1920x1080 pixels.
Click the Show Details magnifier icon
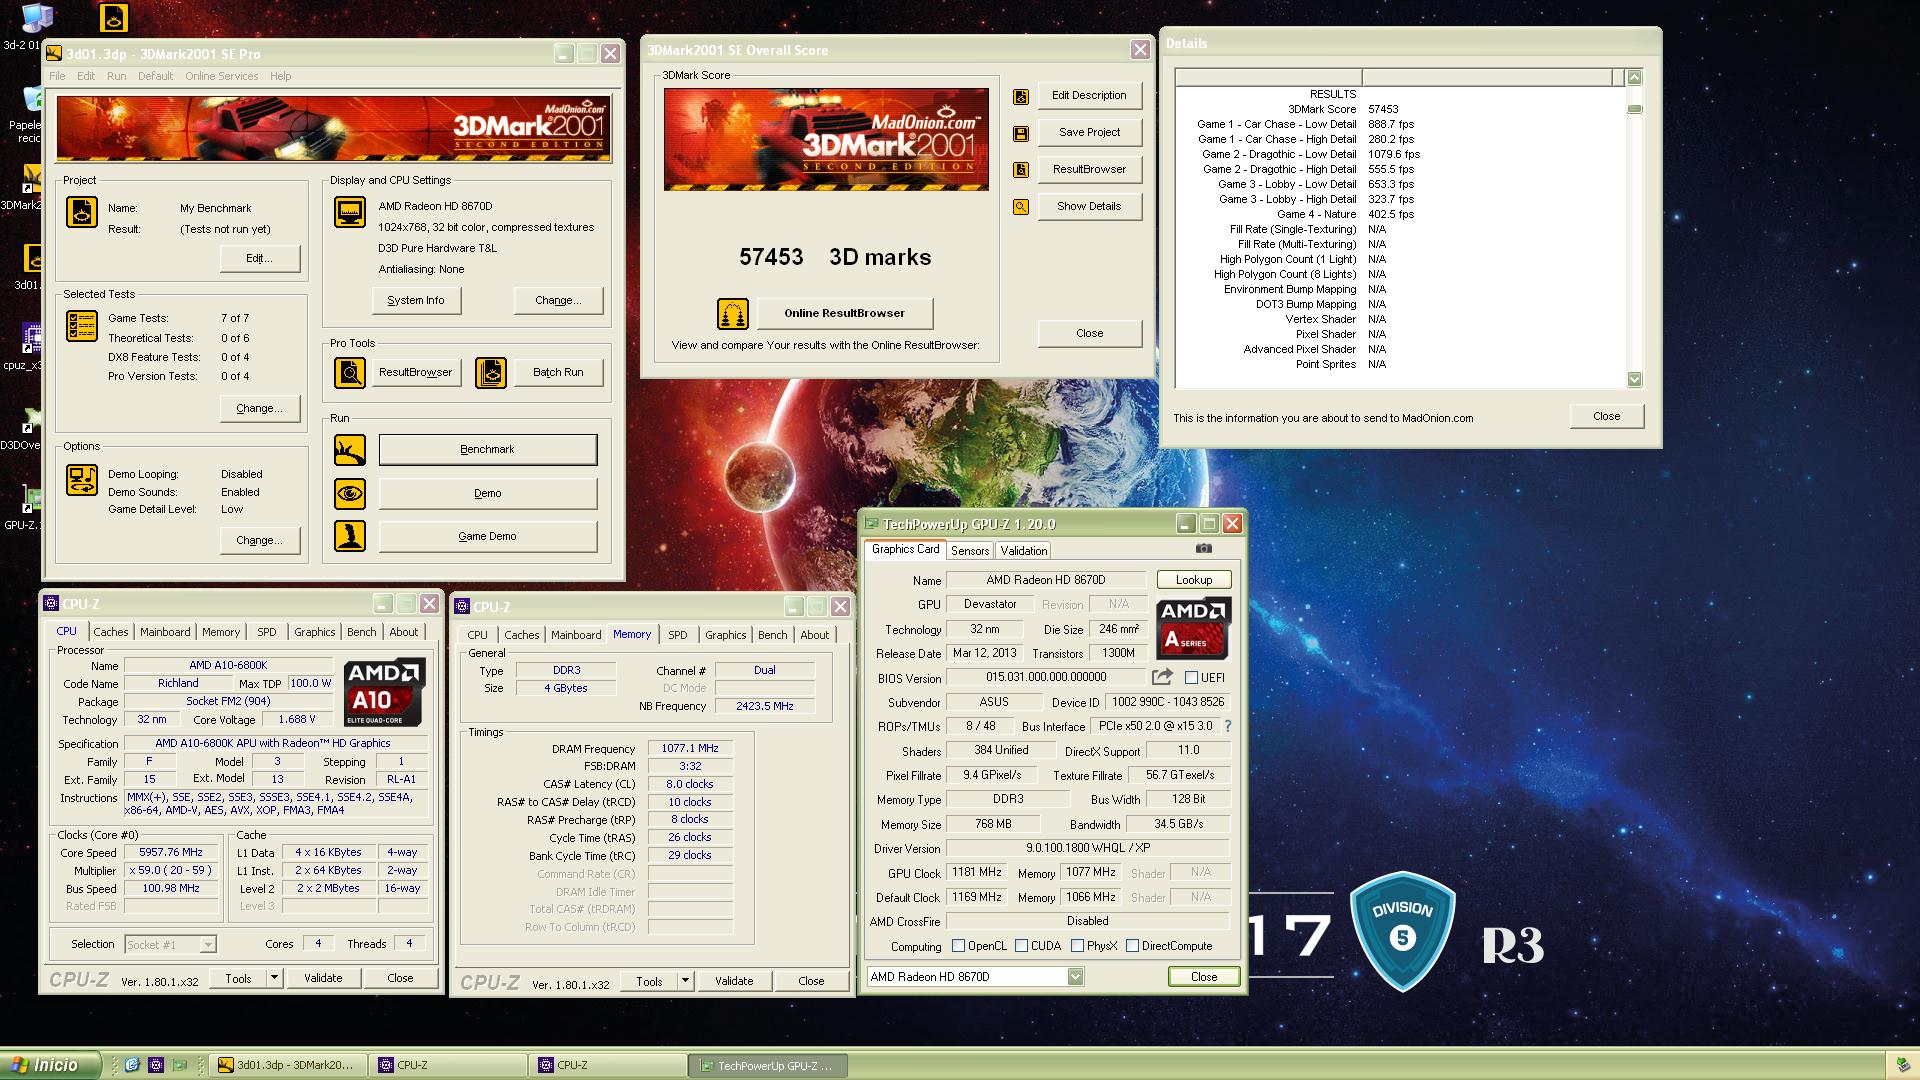tap(1021, 207)
